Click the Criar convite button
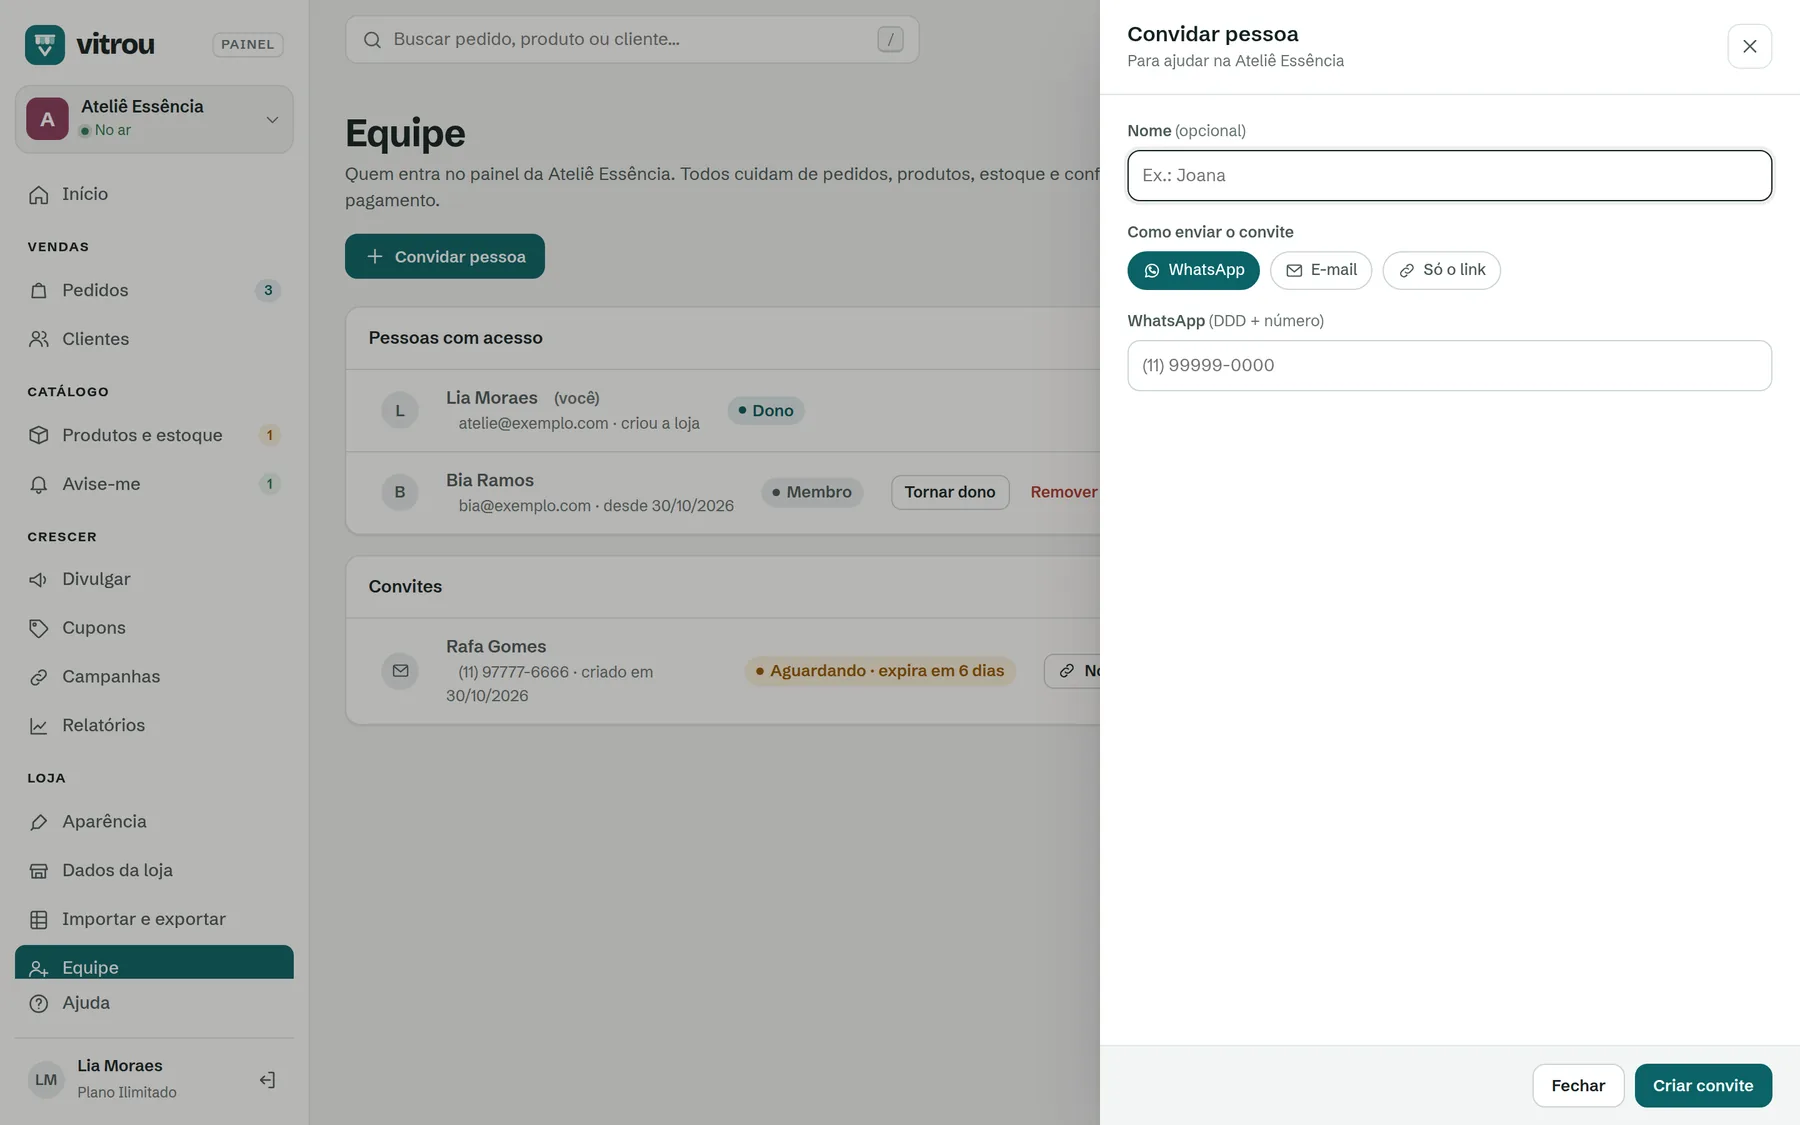The width and height of the screenshot is (1800, 1125). tap(1703, 1085)
